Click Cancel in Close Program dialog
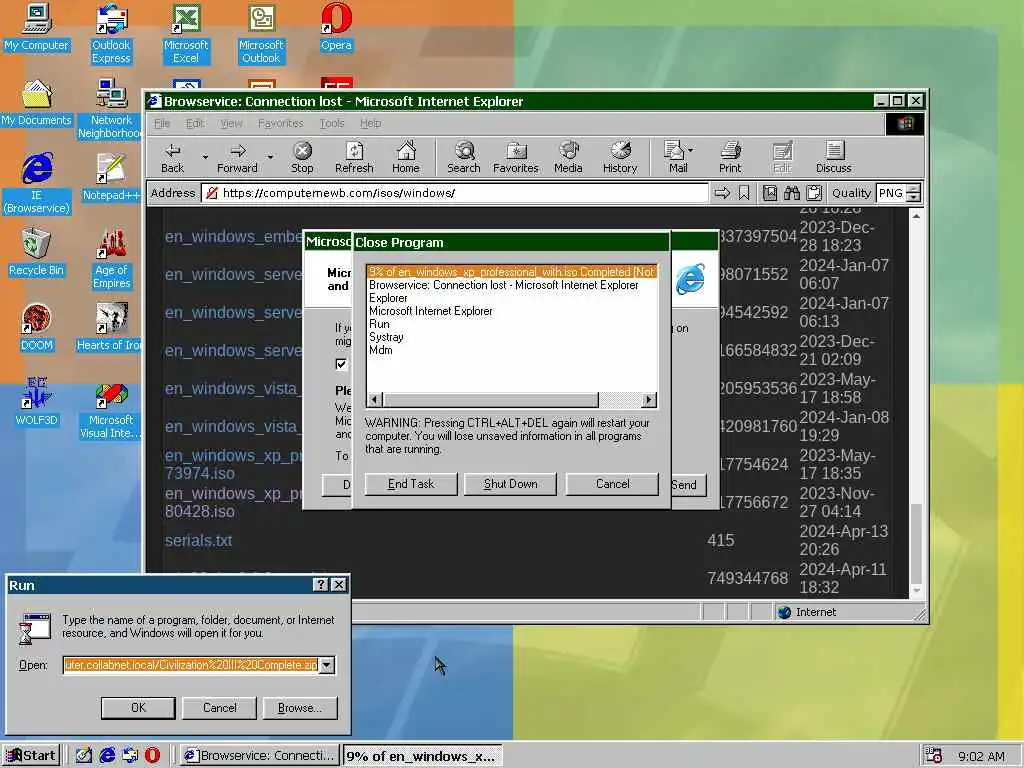 [x=612, y=484]
